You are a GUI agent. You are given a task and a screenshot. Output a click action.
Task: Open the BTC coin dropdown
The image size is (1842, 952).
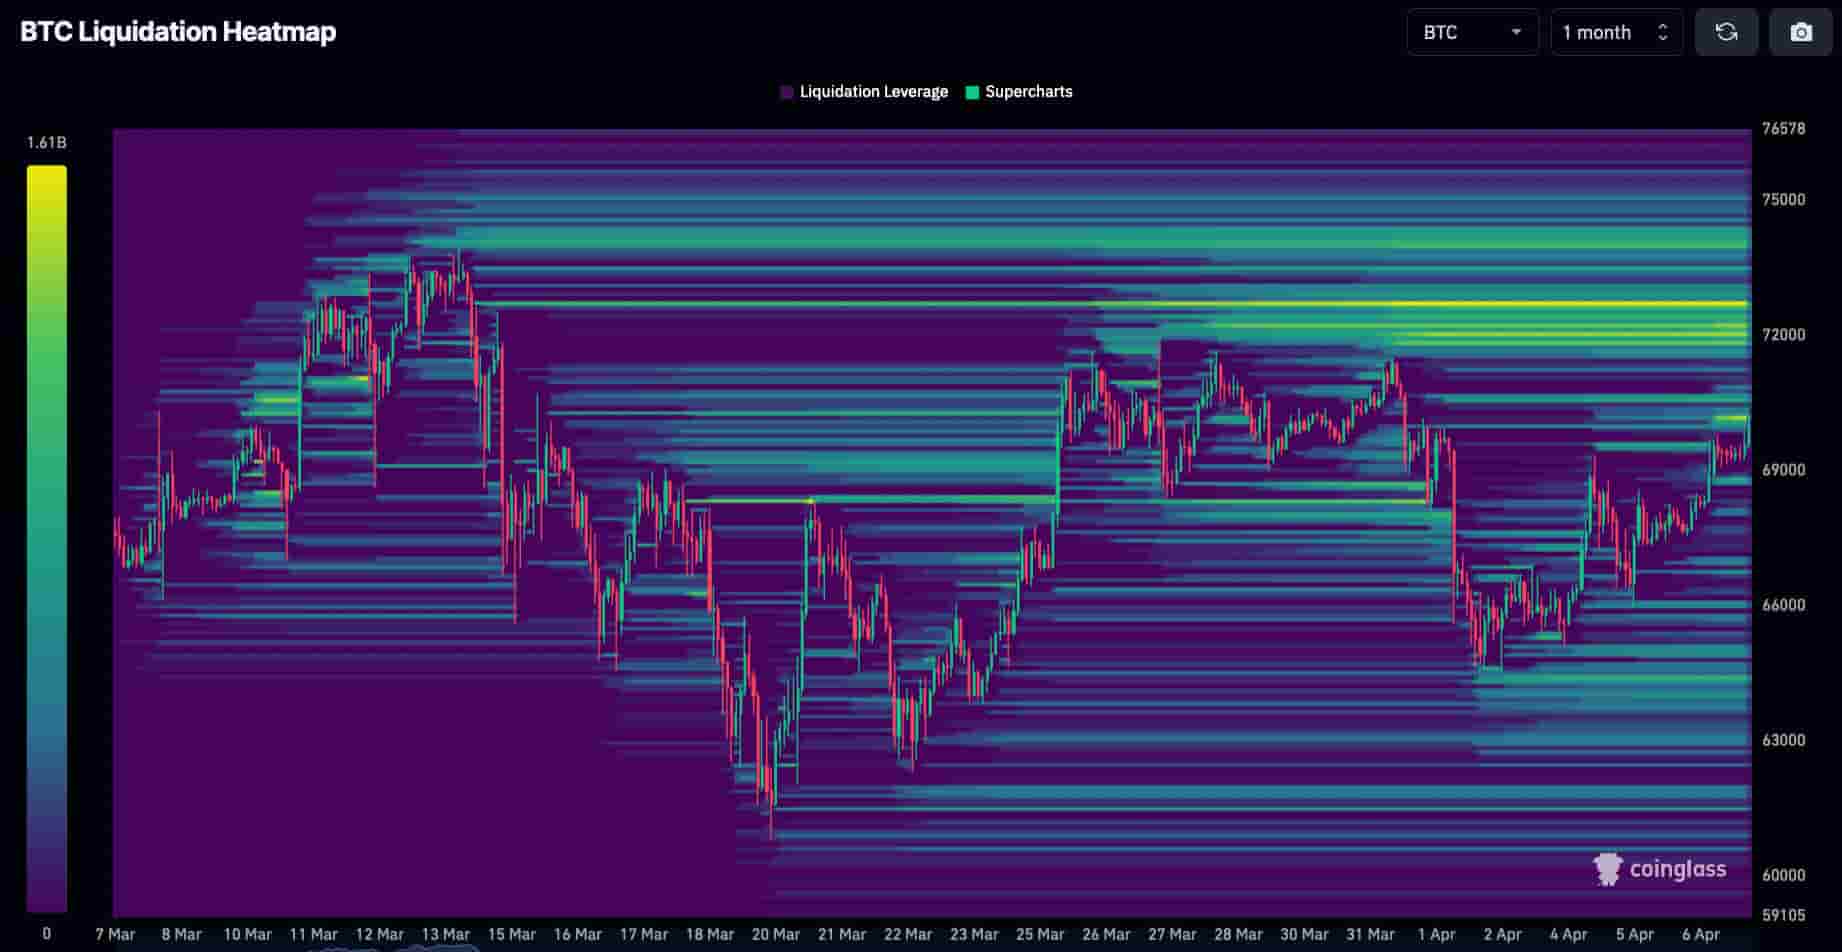(1471, 32)
